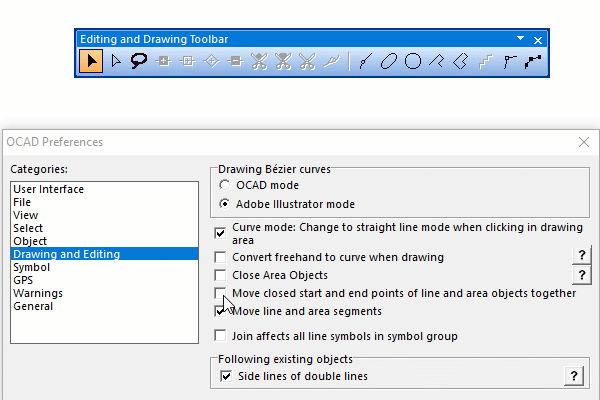Image resolution: width=600 pixels, height=400 pixels.
Task: Uncheck Side lines of double lines
Action: pos(226,376)
